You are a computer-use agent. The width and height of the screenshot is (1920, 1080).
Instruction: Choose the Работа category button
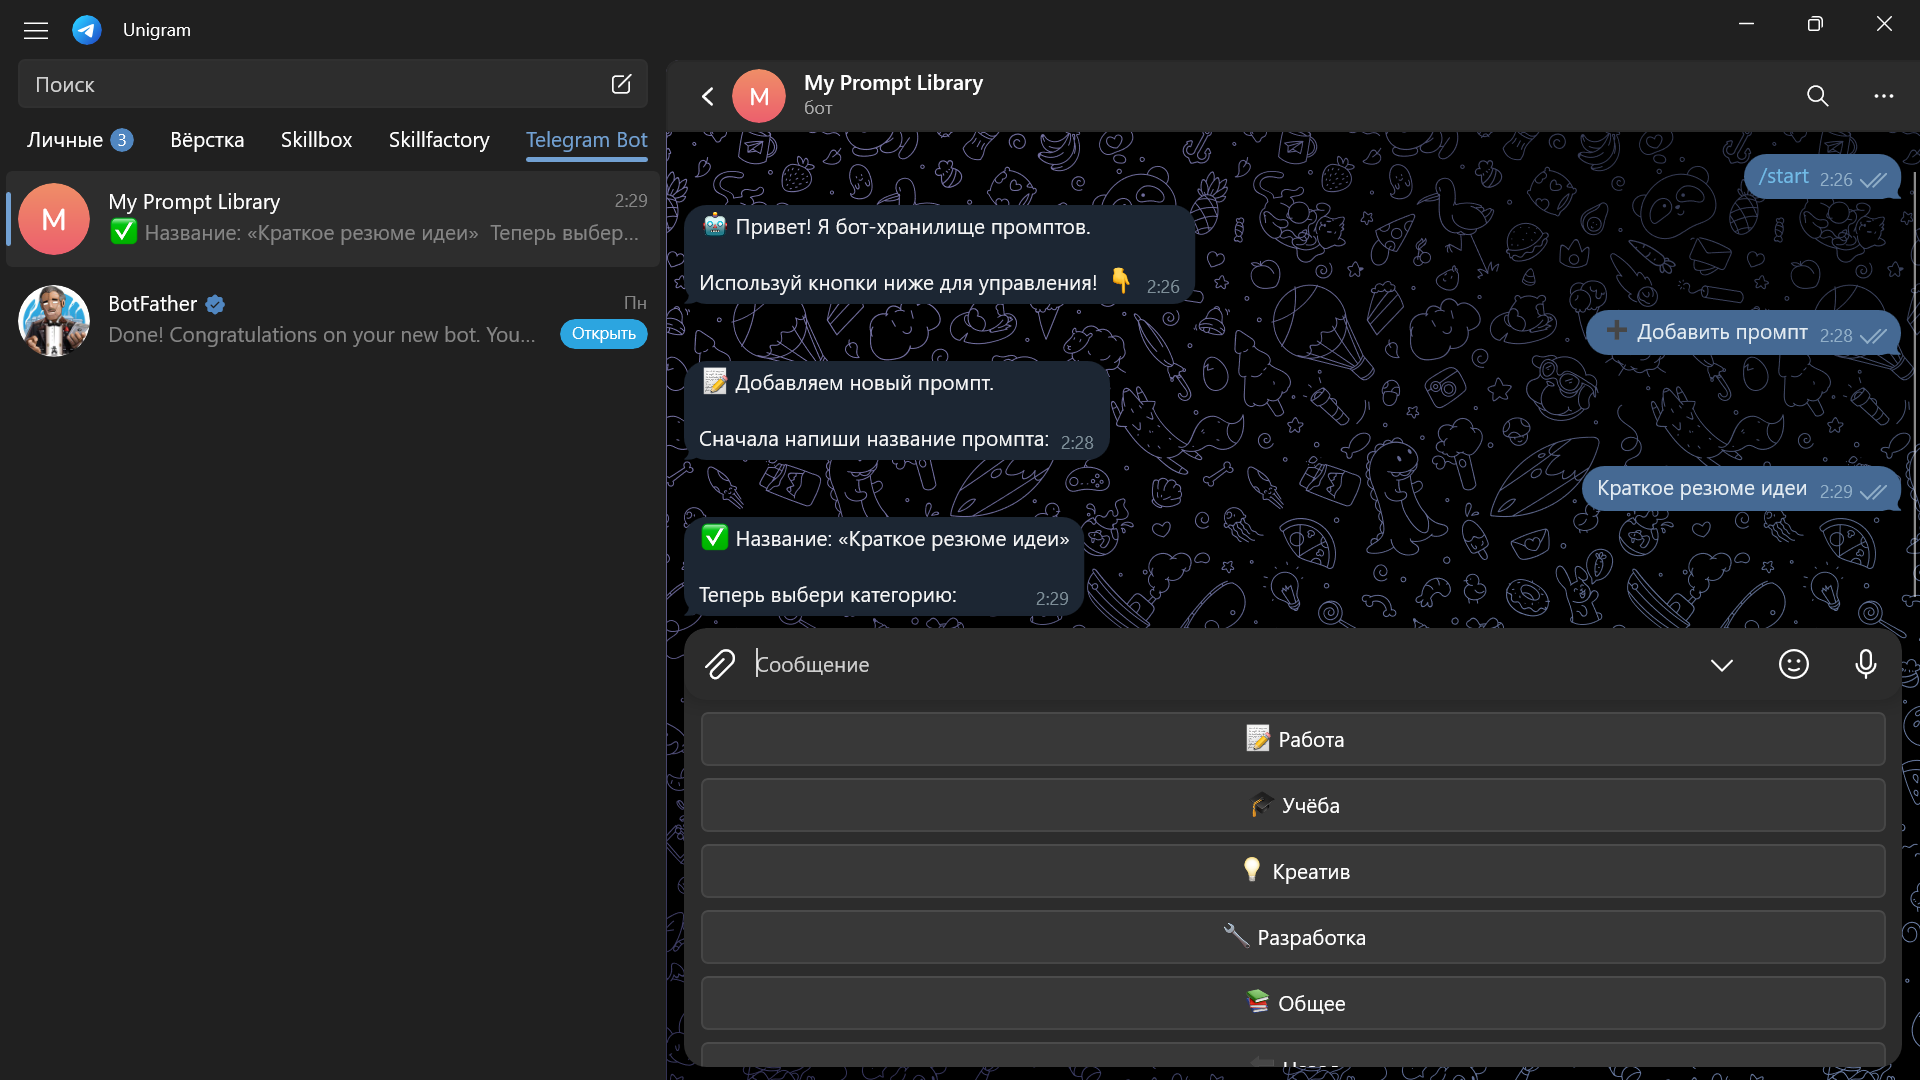(x=1292, y=739)
